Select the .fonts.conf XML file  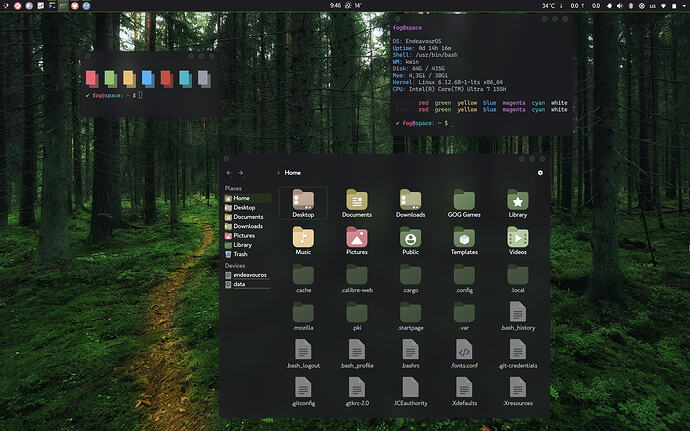464,354
